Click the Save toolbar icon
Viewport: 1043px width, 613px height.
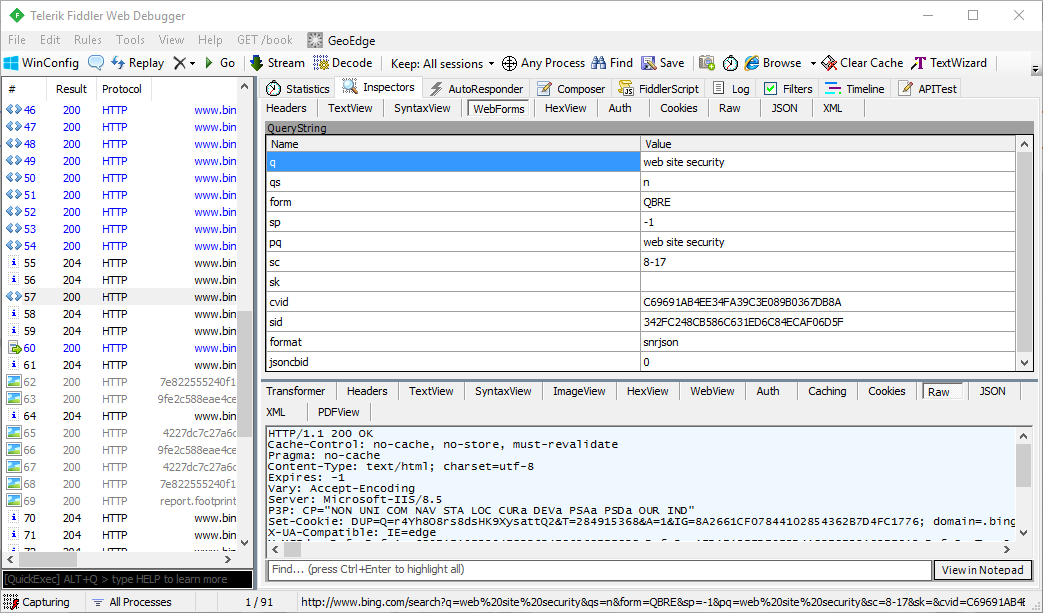[663, 62]
